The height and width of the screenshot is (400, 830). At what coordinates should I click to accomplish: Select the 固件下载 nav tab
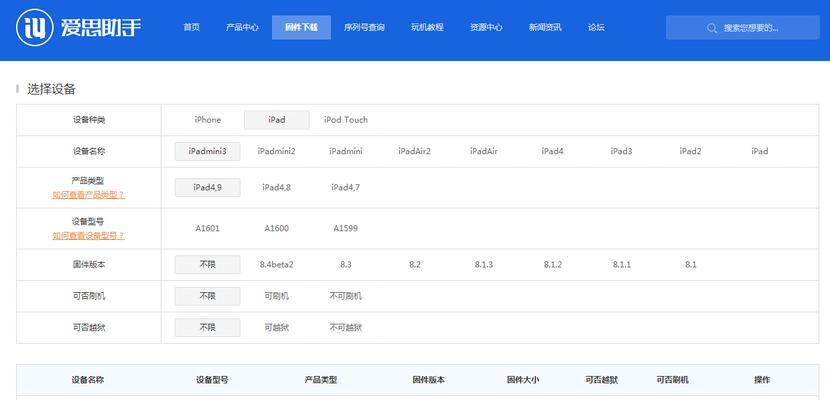point(301,28)
